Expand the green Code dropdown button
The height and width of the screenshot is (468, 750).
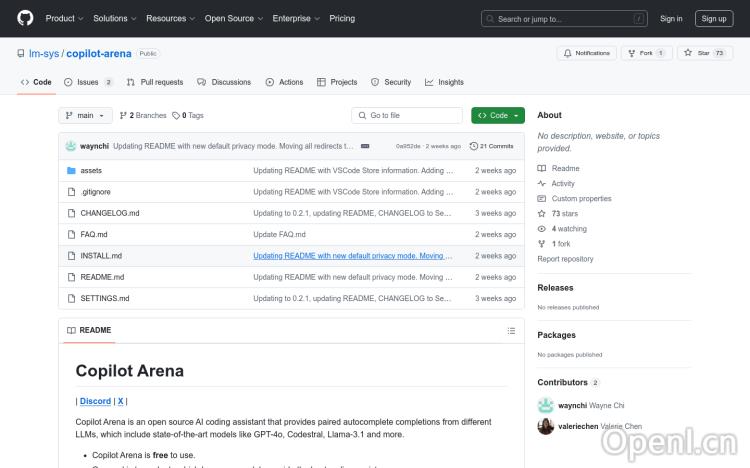pos(498,116)
